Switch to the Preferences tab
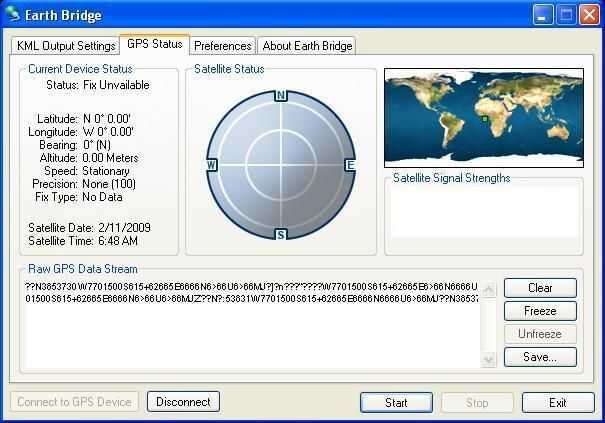 pyautogui.click(x=223, y=46)
